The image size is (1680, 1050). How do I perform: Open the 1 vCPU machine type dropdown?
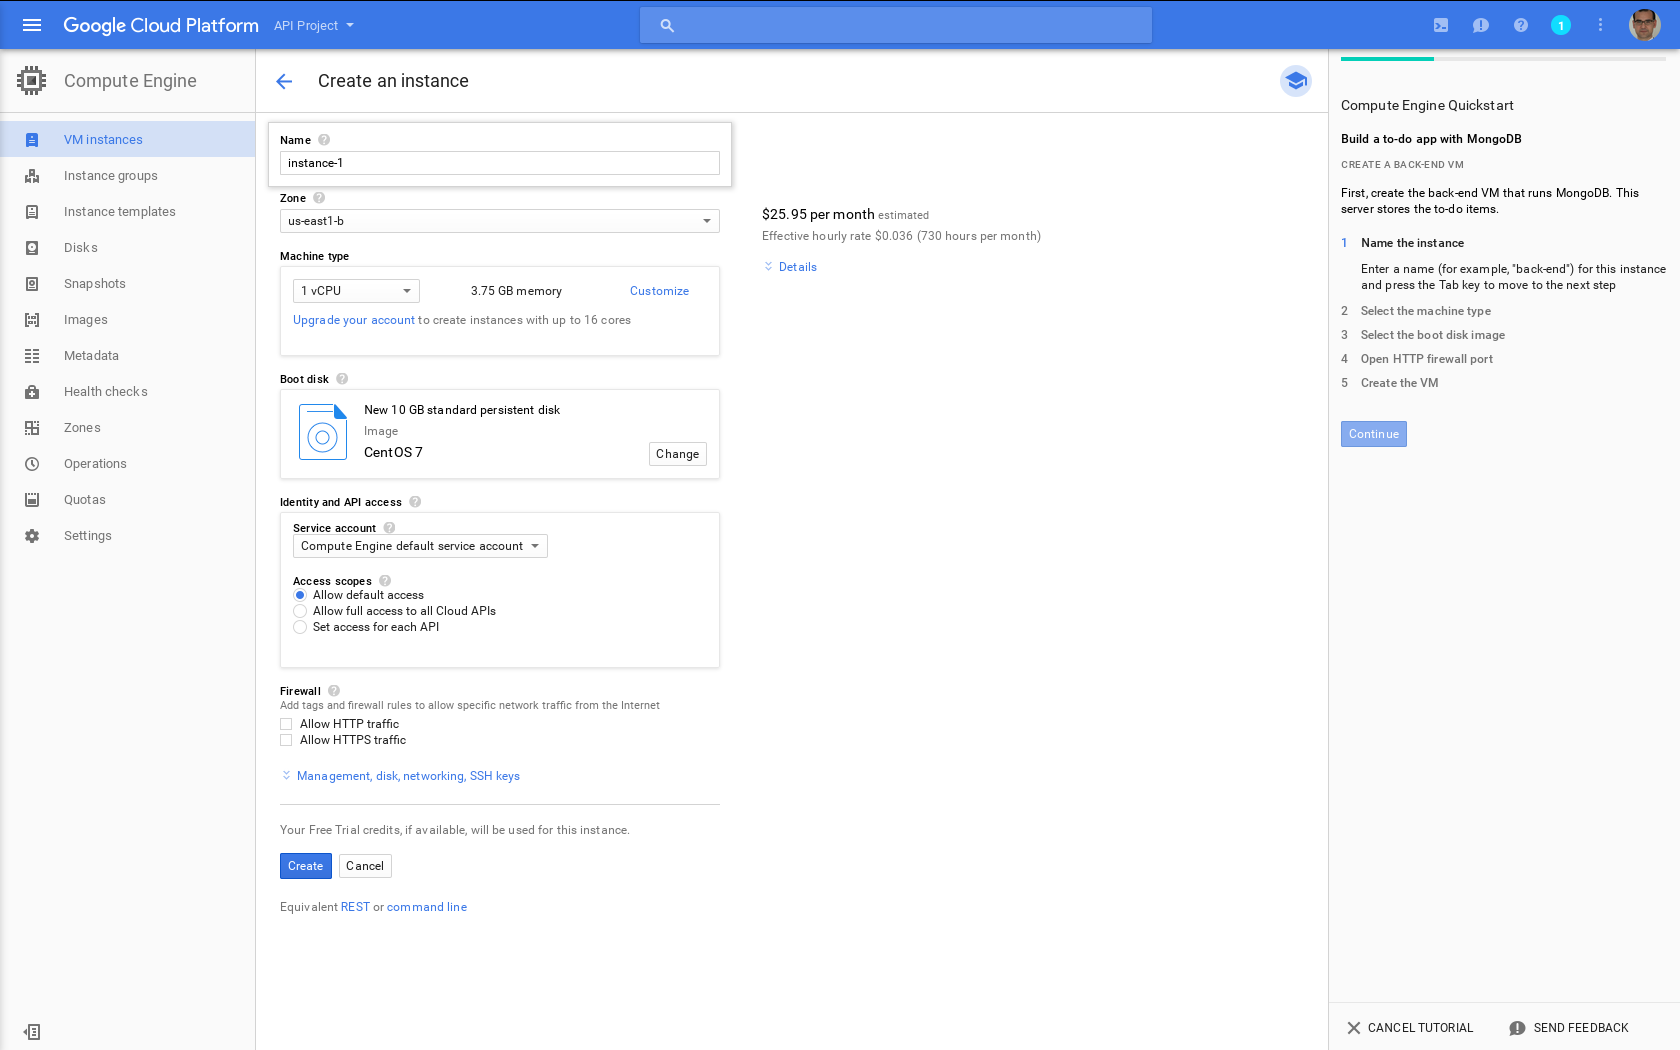coord(356,291)
